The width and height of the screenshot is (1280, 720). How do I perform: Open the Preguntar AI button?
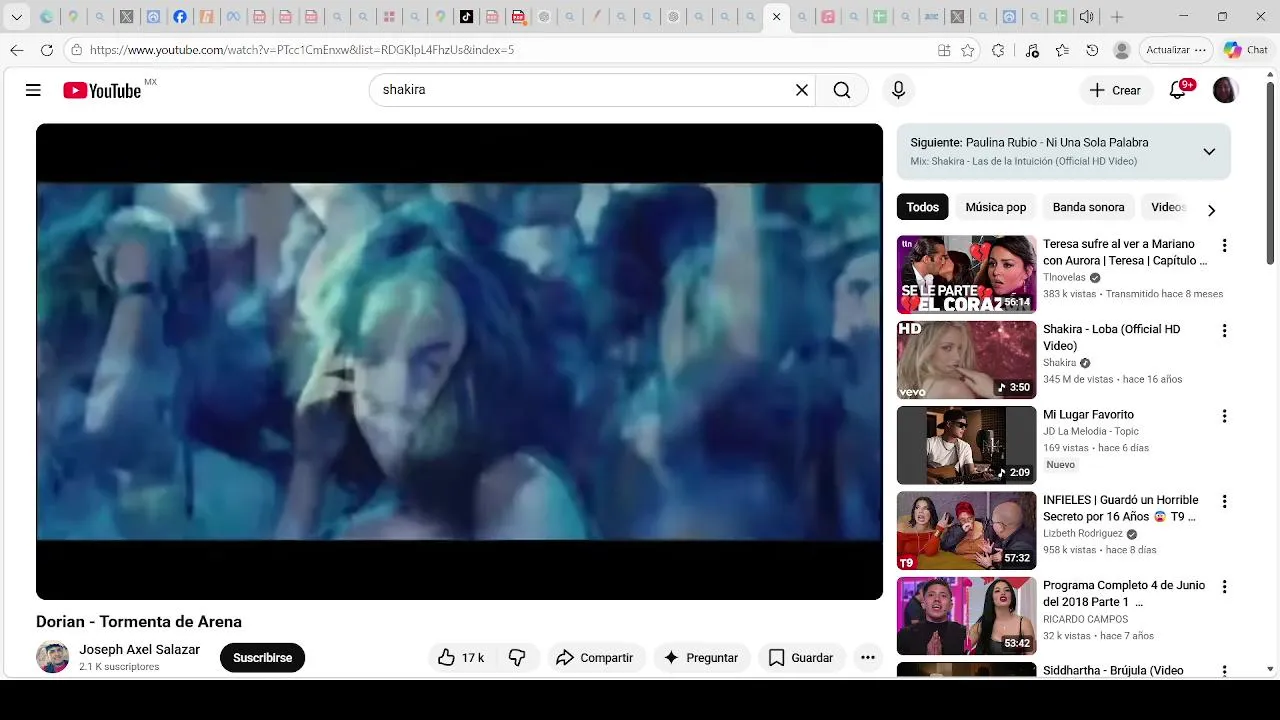pos(701,657)
